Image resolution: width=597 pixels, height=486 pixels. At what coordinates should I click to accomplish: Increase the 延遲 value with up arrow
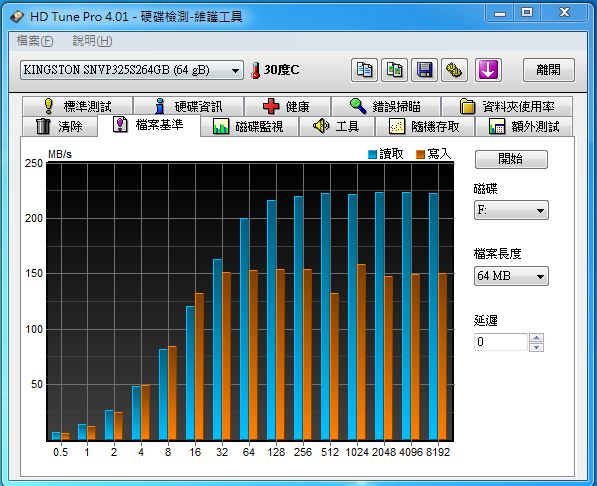click(536, 337)
